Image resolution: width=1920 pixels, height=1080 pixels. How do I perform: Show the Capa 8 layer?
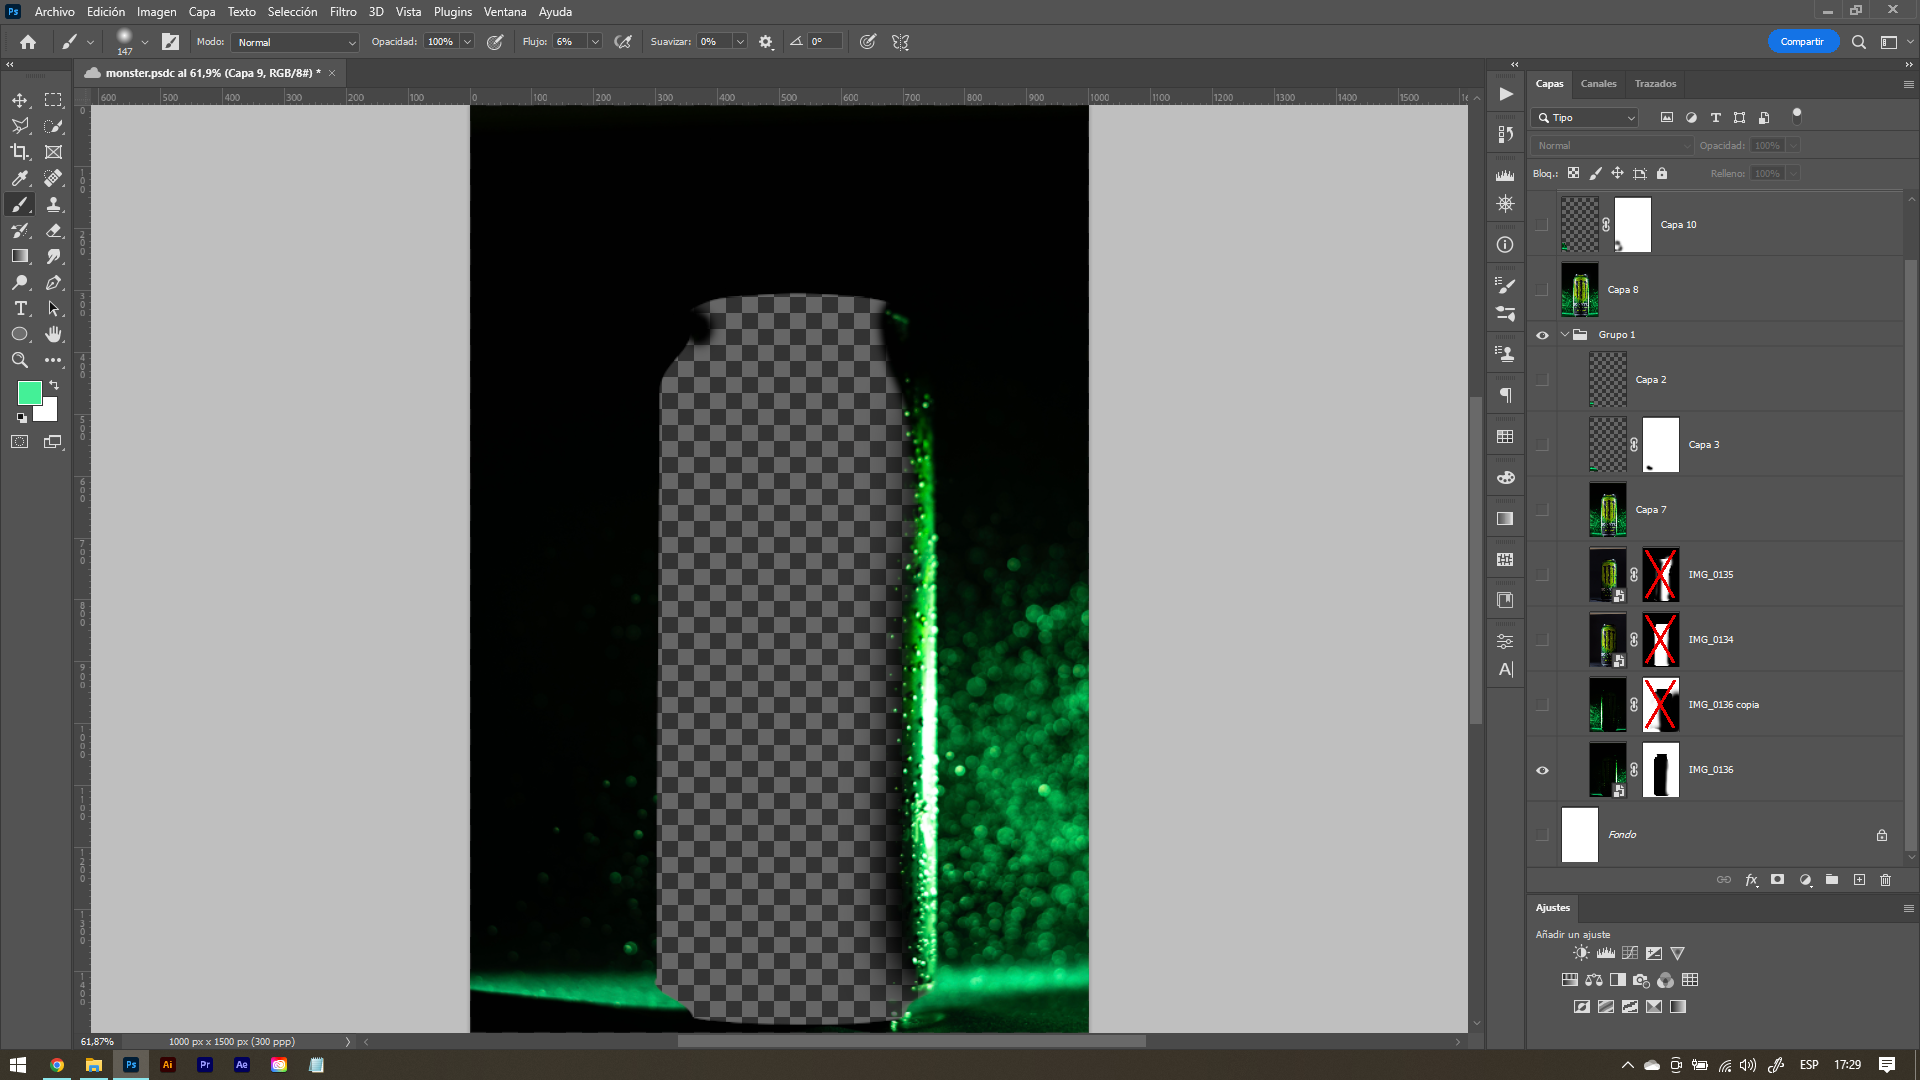click(1542, 290)
